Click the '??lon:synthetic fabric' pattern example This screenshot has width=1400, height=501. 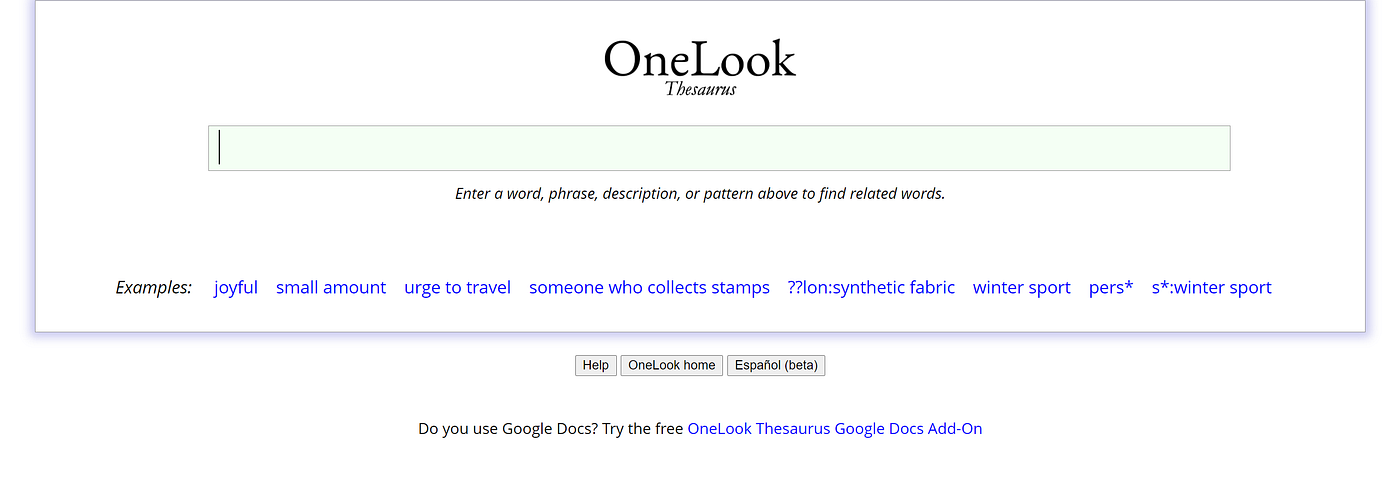pyautogui.click(x=871, y=287)
